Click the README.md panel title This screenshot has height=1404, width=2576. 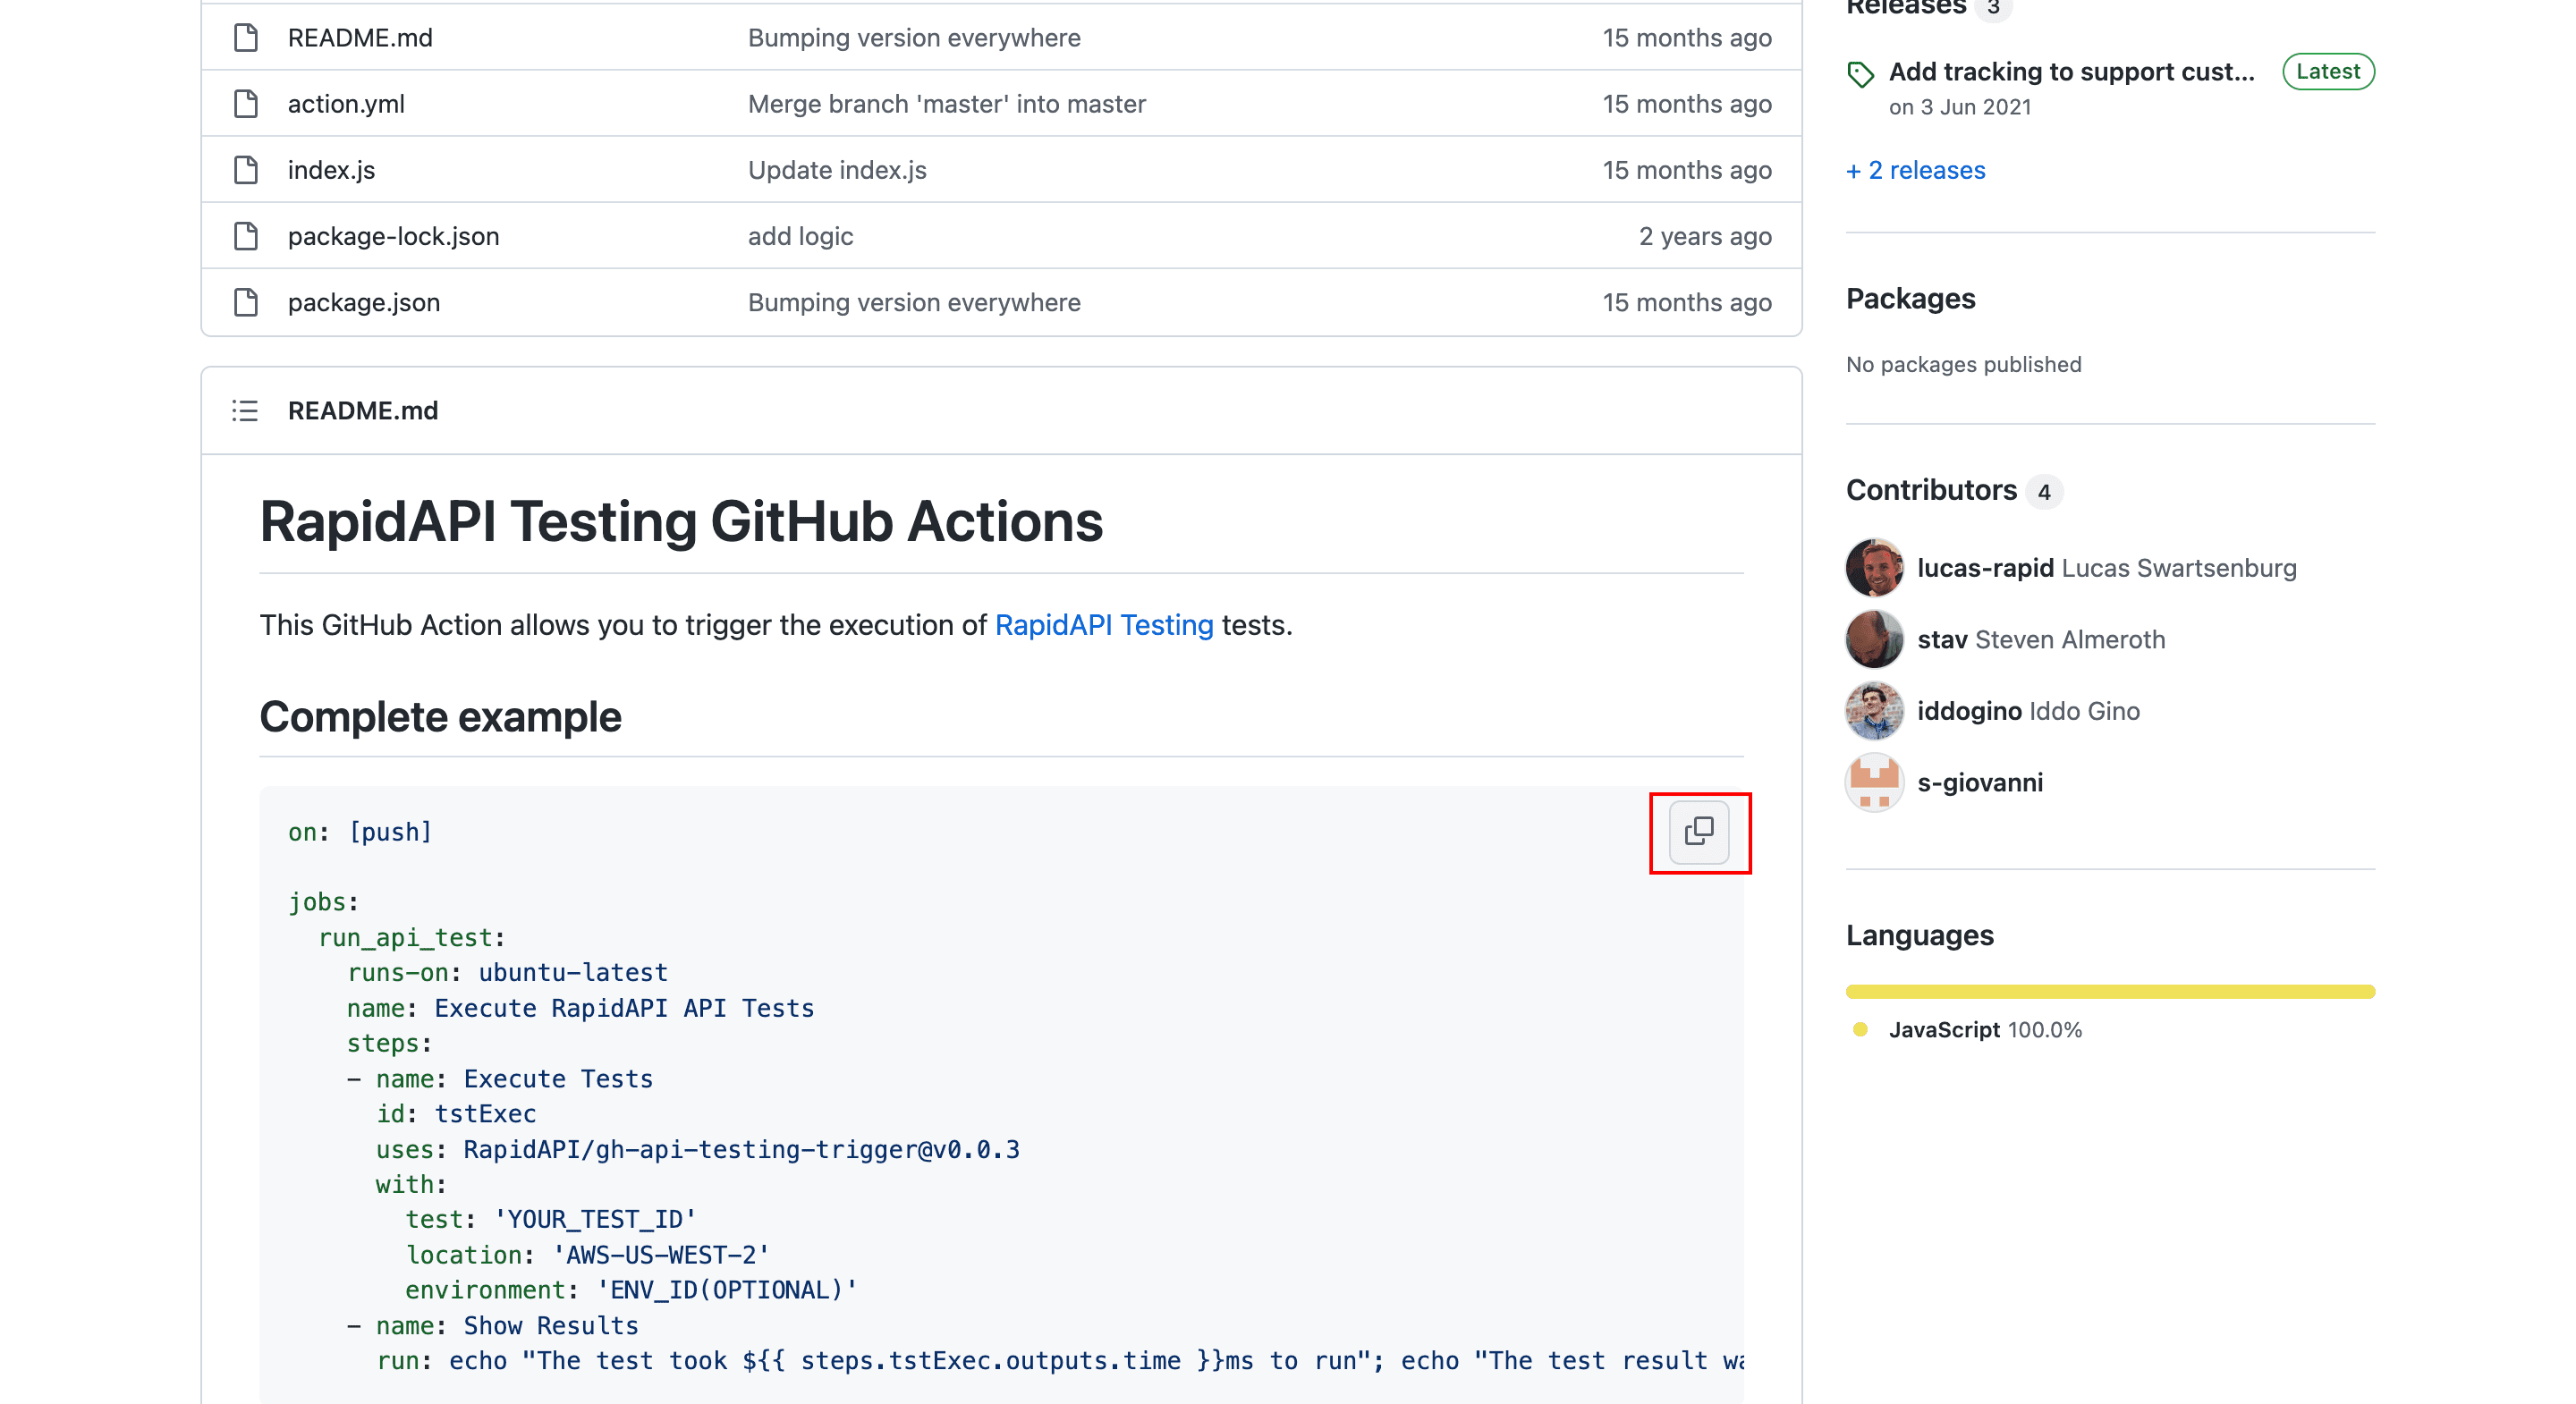363,411
